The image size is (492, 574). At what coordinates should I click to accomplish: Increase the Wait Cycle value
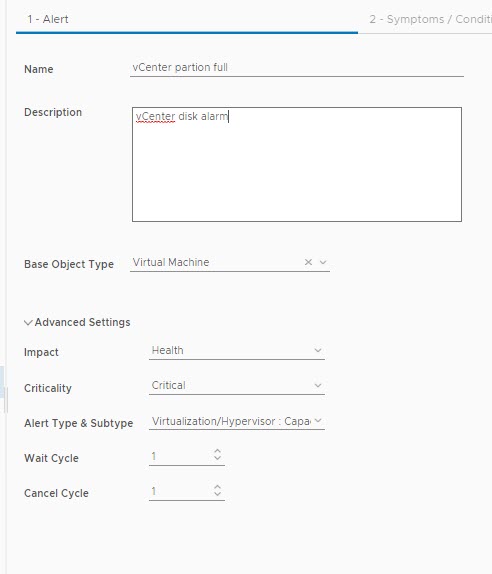(x=217, y=451)
